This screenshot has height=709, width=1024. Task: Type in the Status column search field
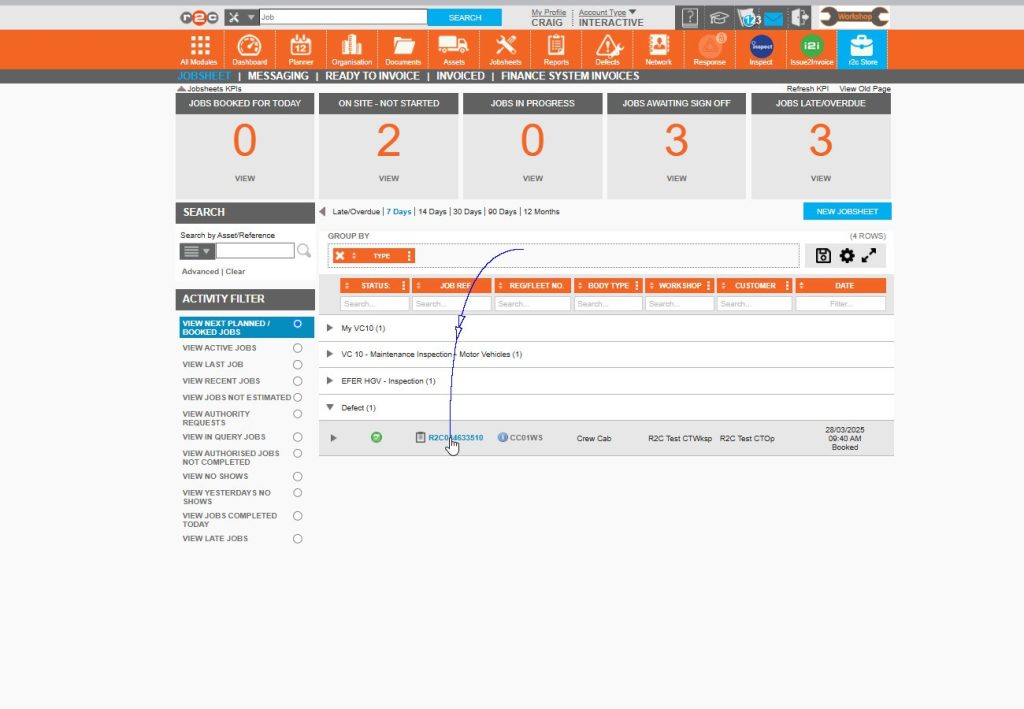point(373,302)
